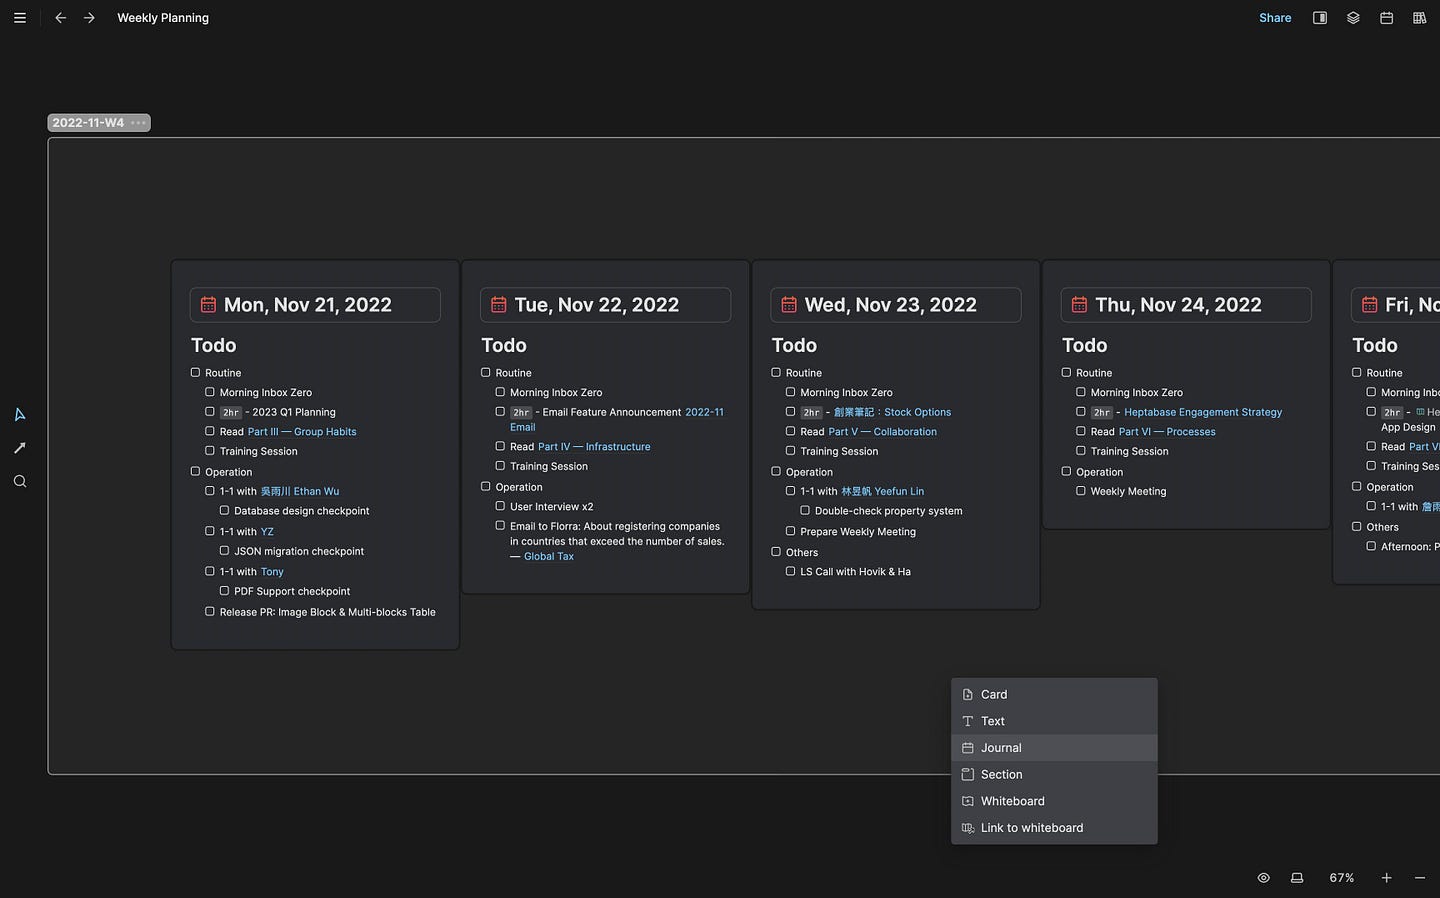Check Weekly Meeting task on Thursday
The height and width of the screenshot is (898, 1440).
pyautogui.click(x=1081, y=491)
